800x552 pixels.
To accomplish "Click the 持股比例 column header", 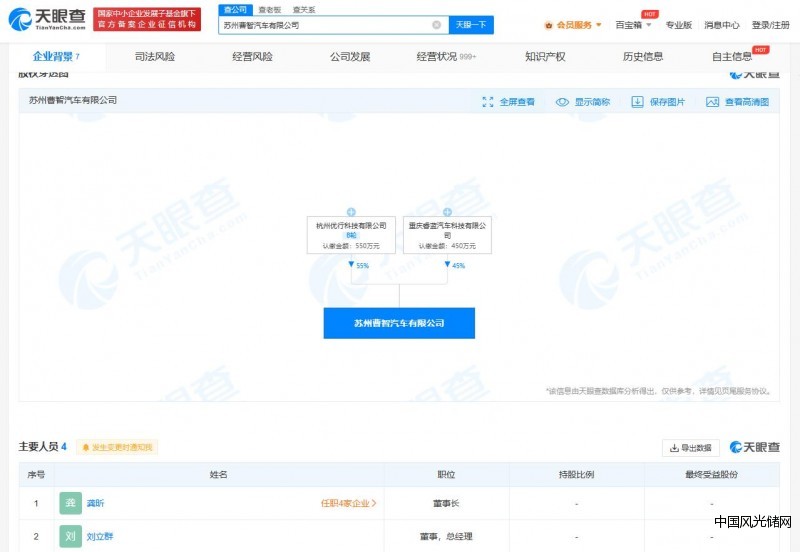I will coord(576,474).
